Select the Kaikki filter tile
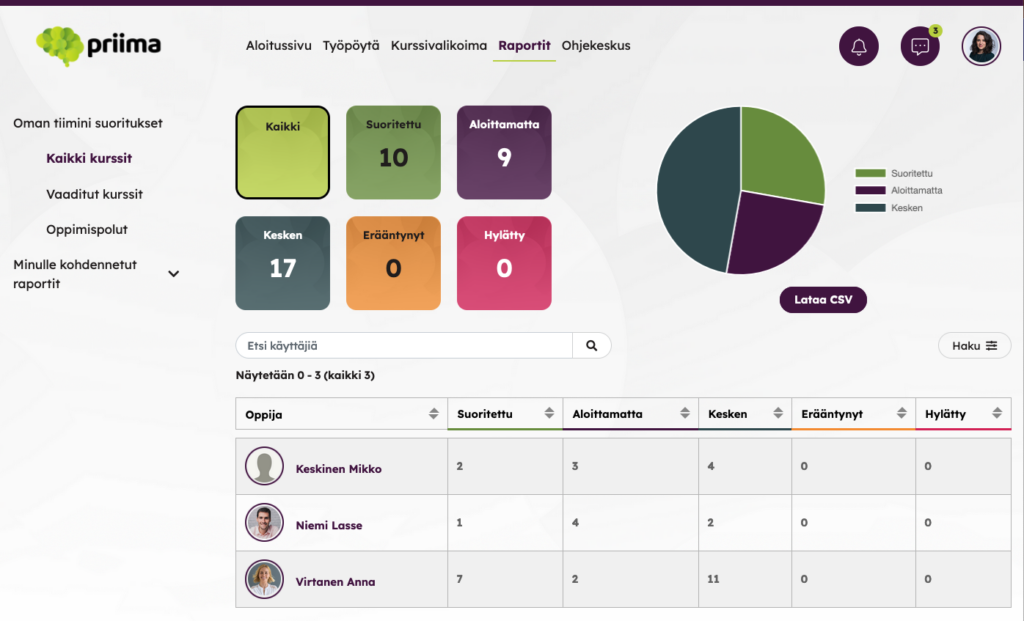The height and width of the screenshot is (621, 1024). point(282,152)
